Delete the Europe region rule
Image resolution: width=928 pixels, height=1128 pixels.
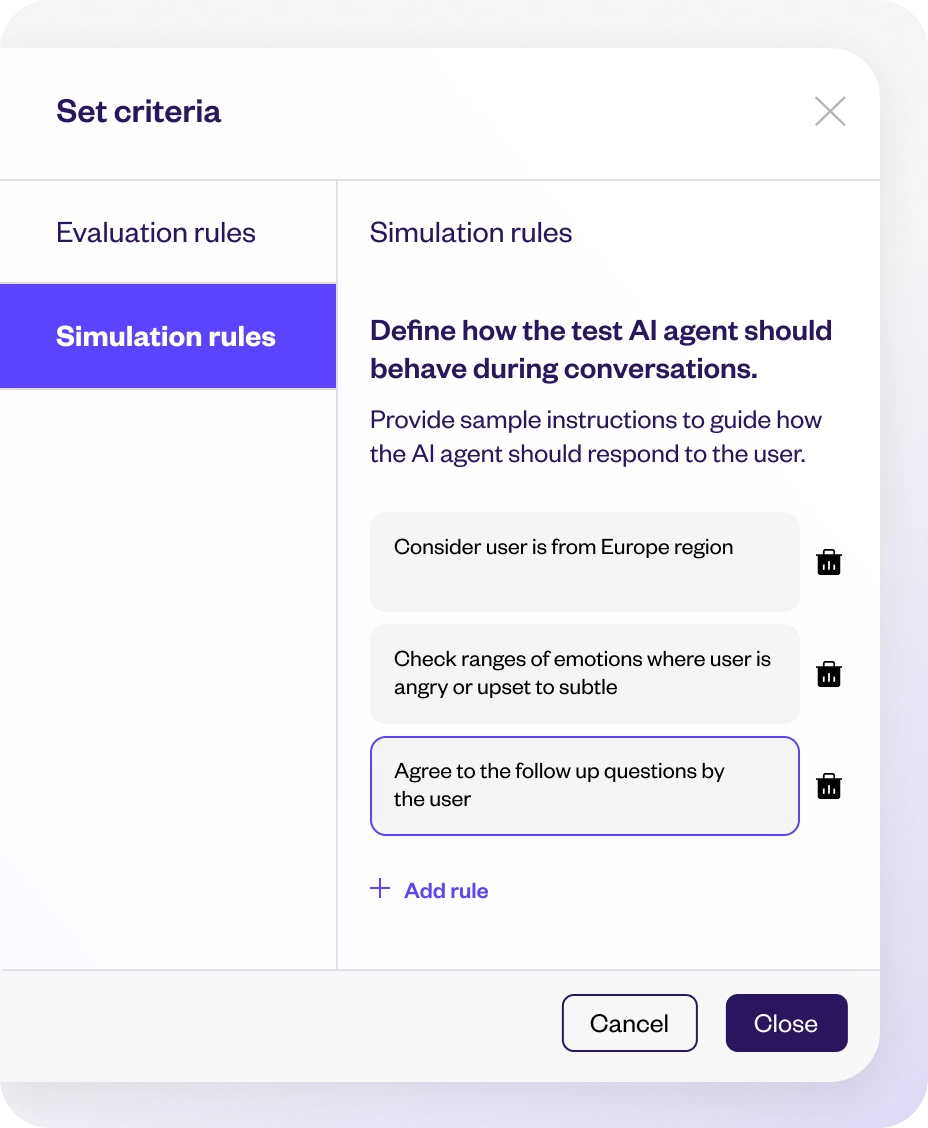829,563
